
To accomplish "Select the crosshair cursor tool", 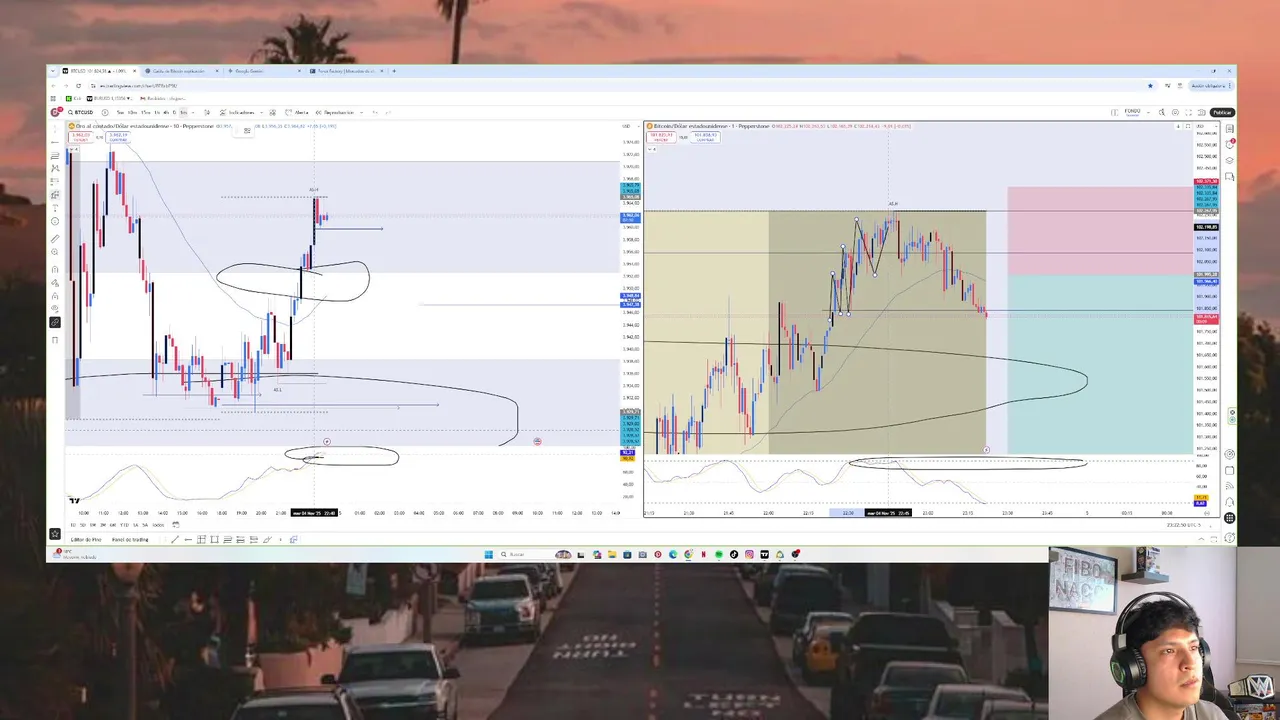I will [55, 129].
